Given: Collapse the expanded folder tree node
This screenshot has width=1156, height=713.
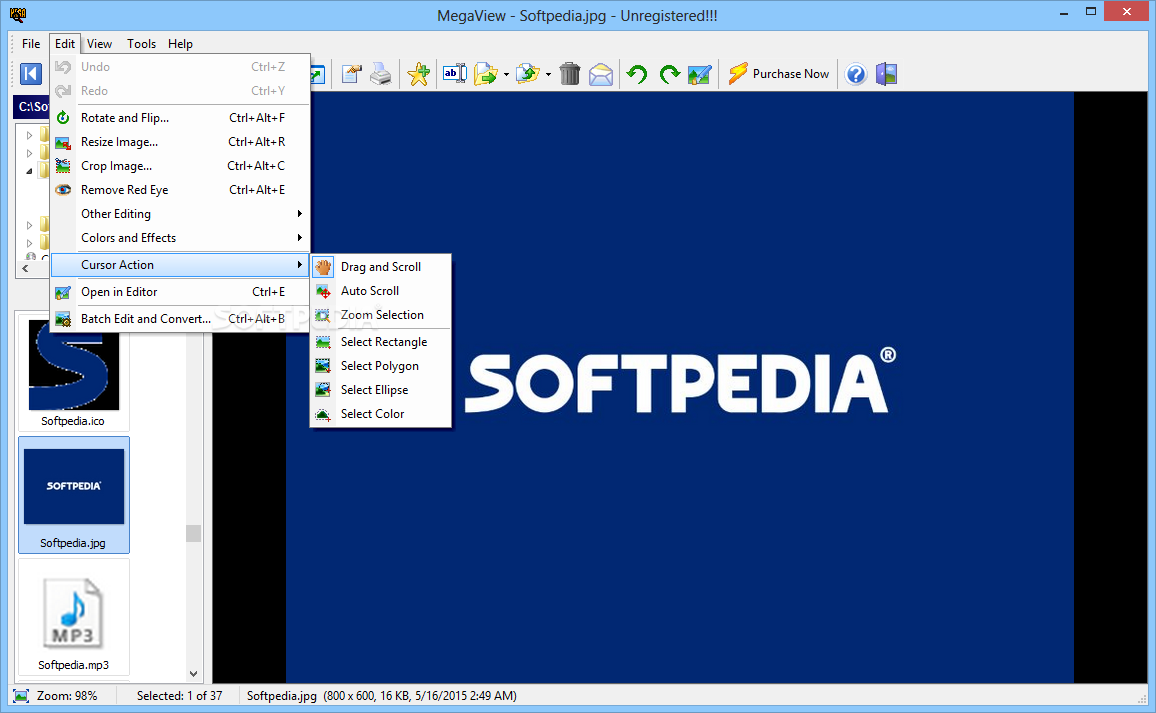Looking at the screenshot, I should pyautogui.click(x=29, y=171).
